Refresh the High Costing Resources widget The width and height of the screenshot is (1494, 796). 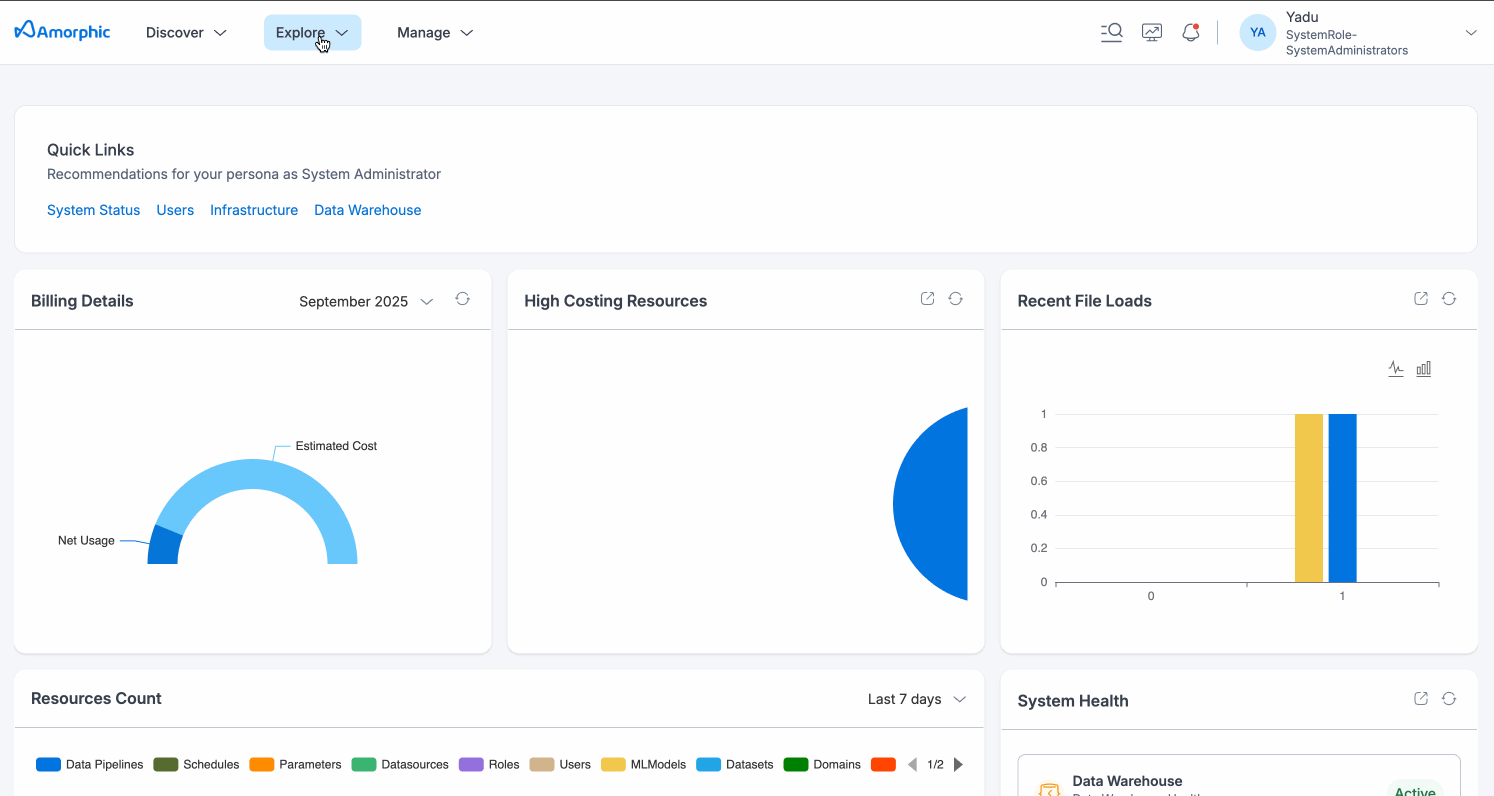955,299
